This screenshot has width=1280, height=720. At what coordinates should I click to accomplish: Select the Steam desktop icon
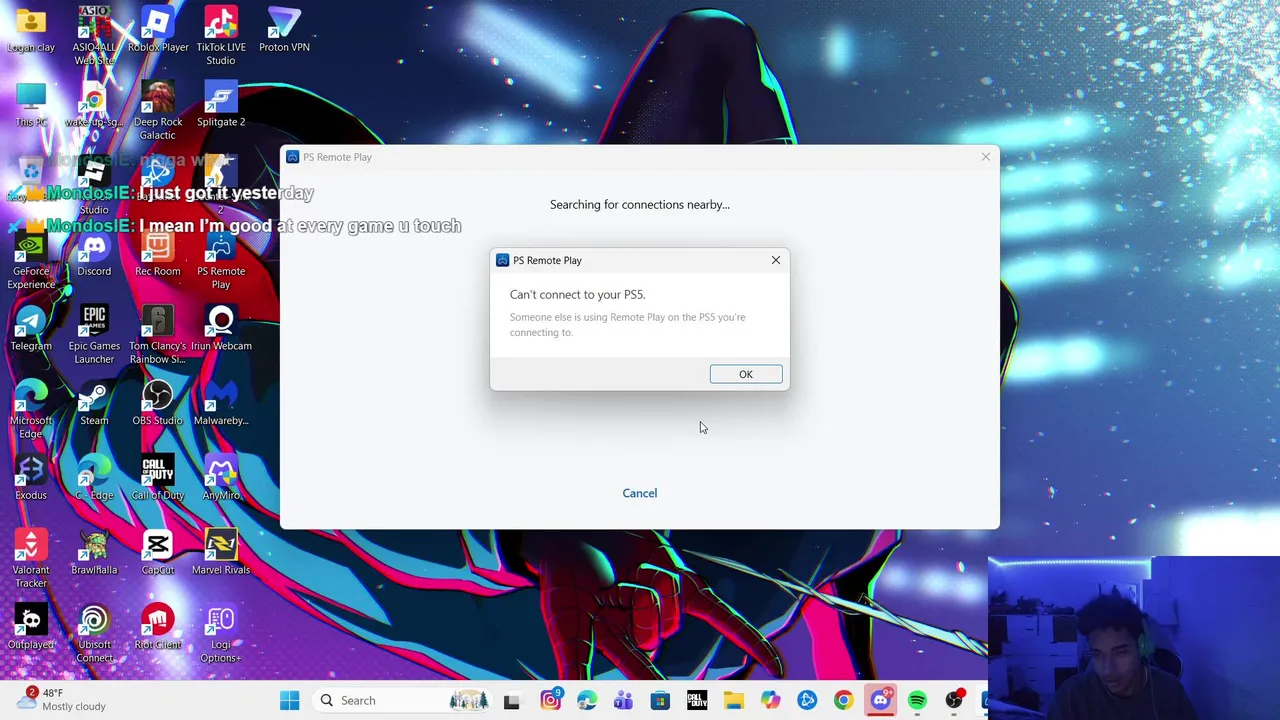[x=94, y=404]
